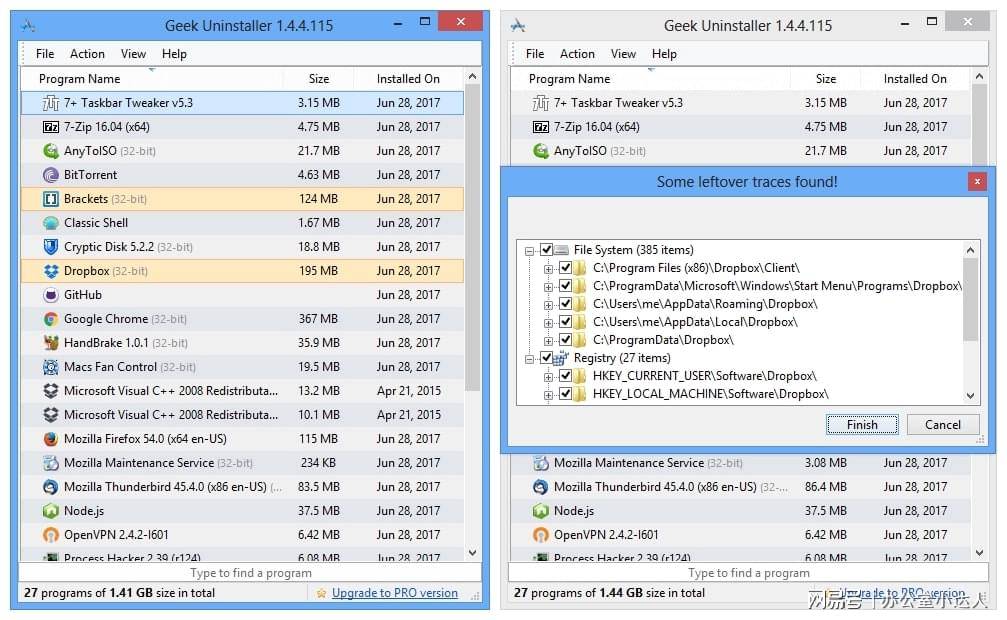1007x620 pixels.
Task: Click the leftover dialog's scrollbar thumb
Action: (x=970, y=299)
